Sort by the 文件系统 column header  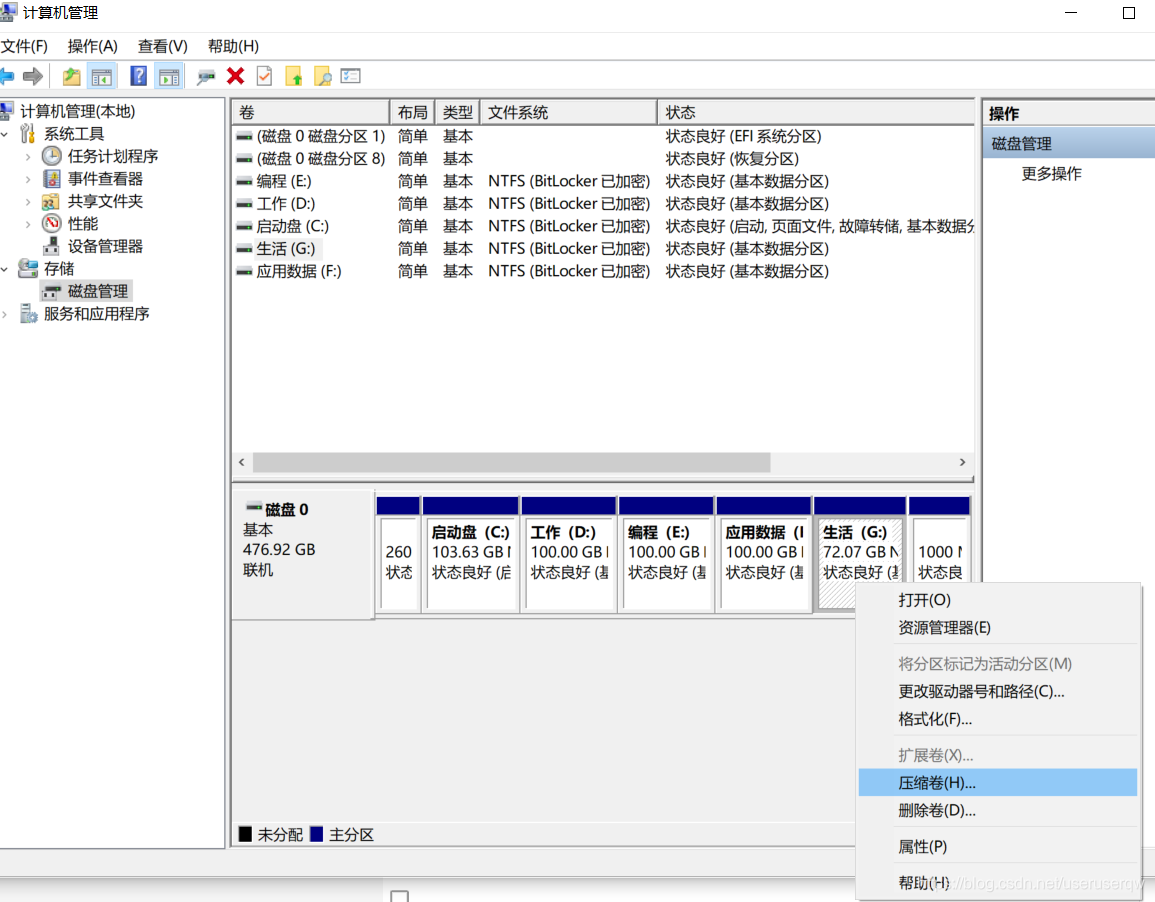(568, 113)
